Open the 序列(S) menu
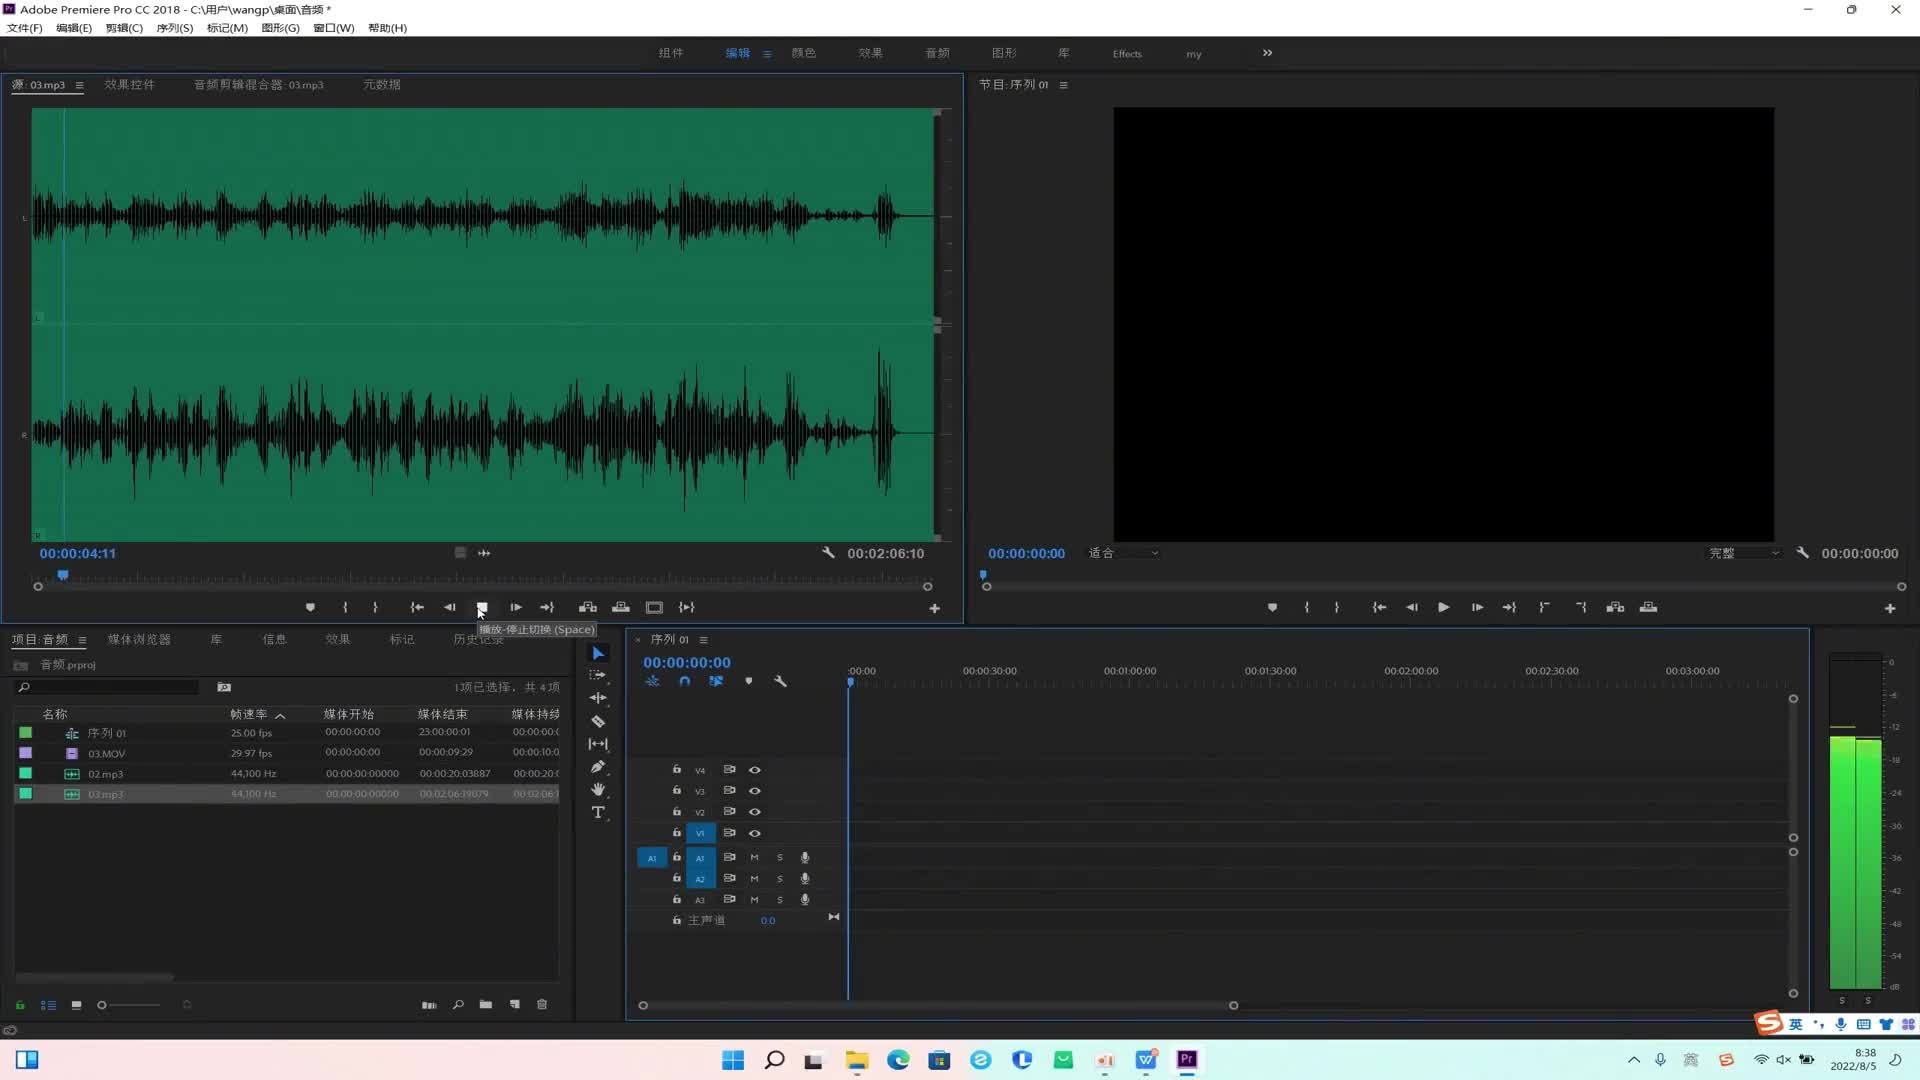This screenshot has height=1080, width=1920. (x=174, y=28)
